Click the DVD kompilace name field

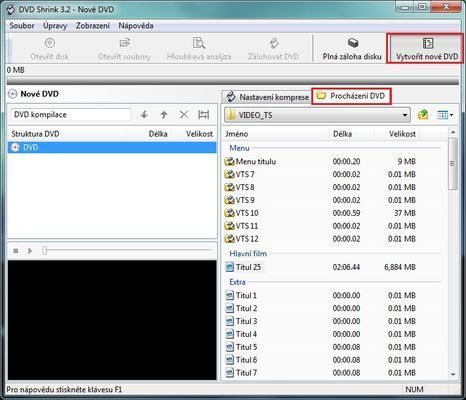click(71, 115)
